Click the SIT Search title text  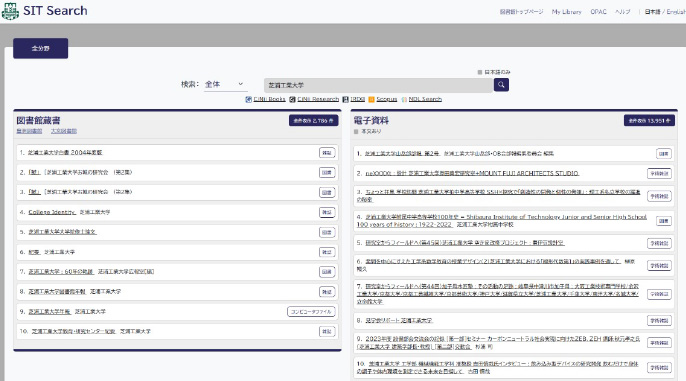pos(55,11)
